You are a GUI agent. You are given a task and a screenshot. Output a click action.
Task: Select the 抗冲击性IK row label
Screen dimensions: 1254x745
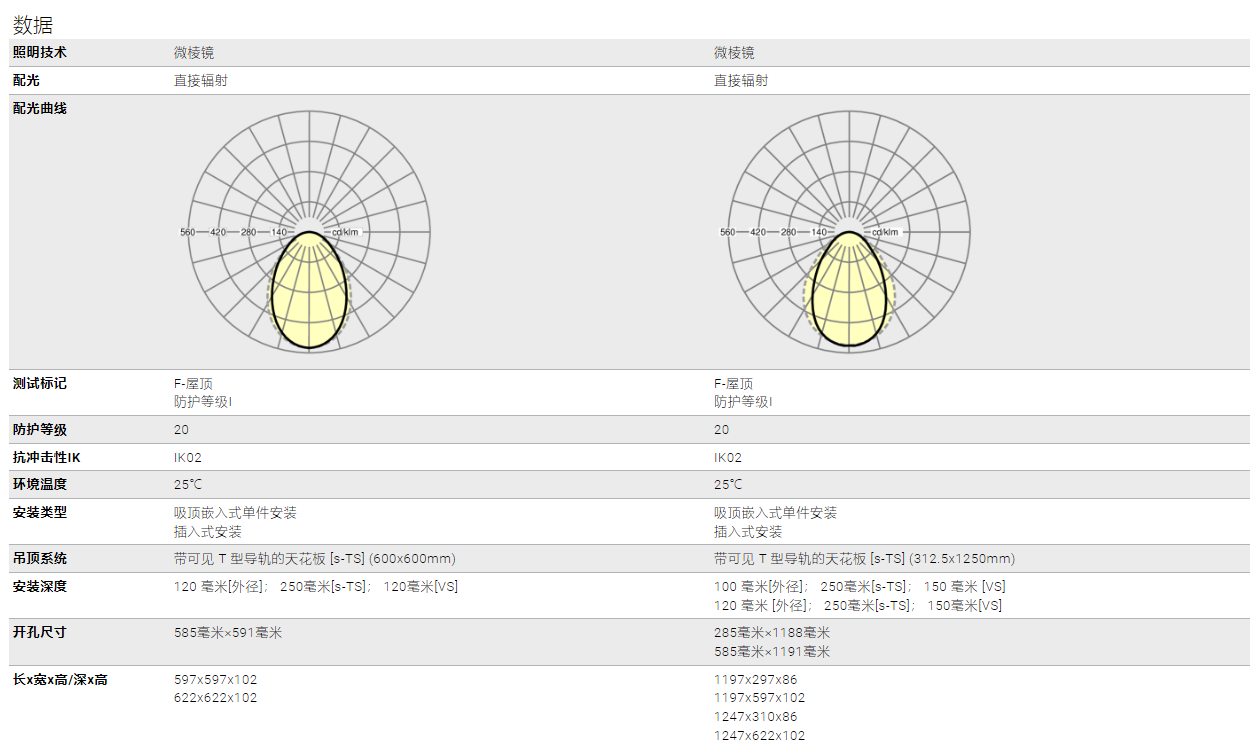click(46, 457)
